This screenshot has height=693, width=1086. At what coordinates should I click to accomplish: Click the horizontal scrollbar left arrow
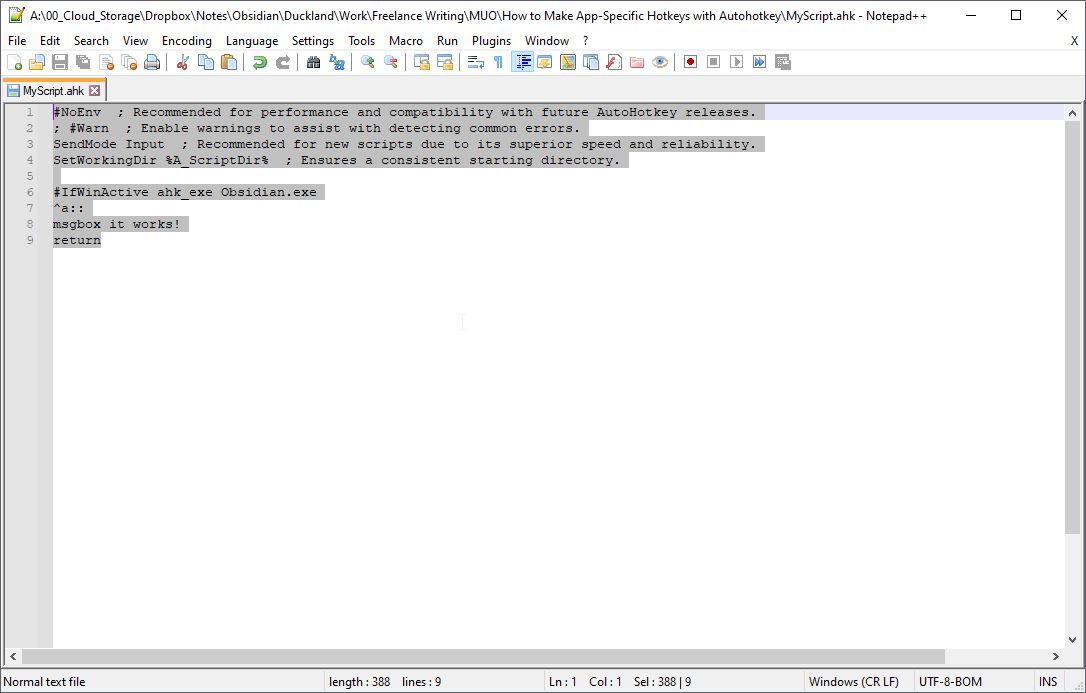coord(13,656)
